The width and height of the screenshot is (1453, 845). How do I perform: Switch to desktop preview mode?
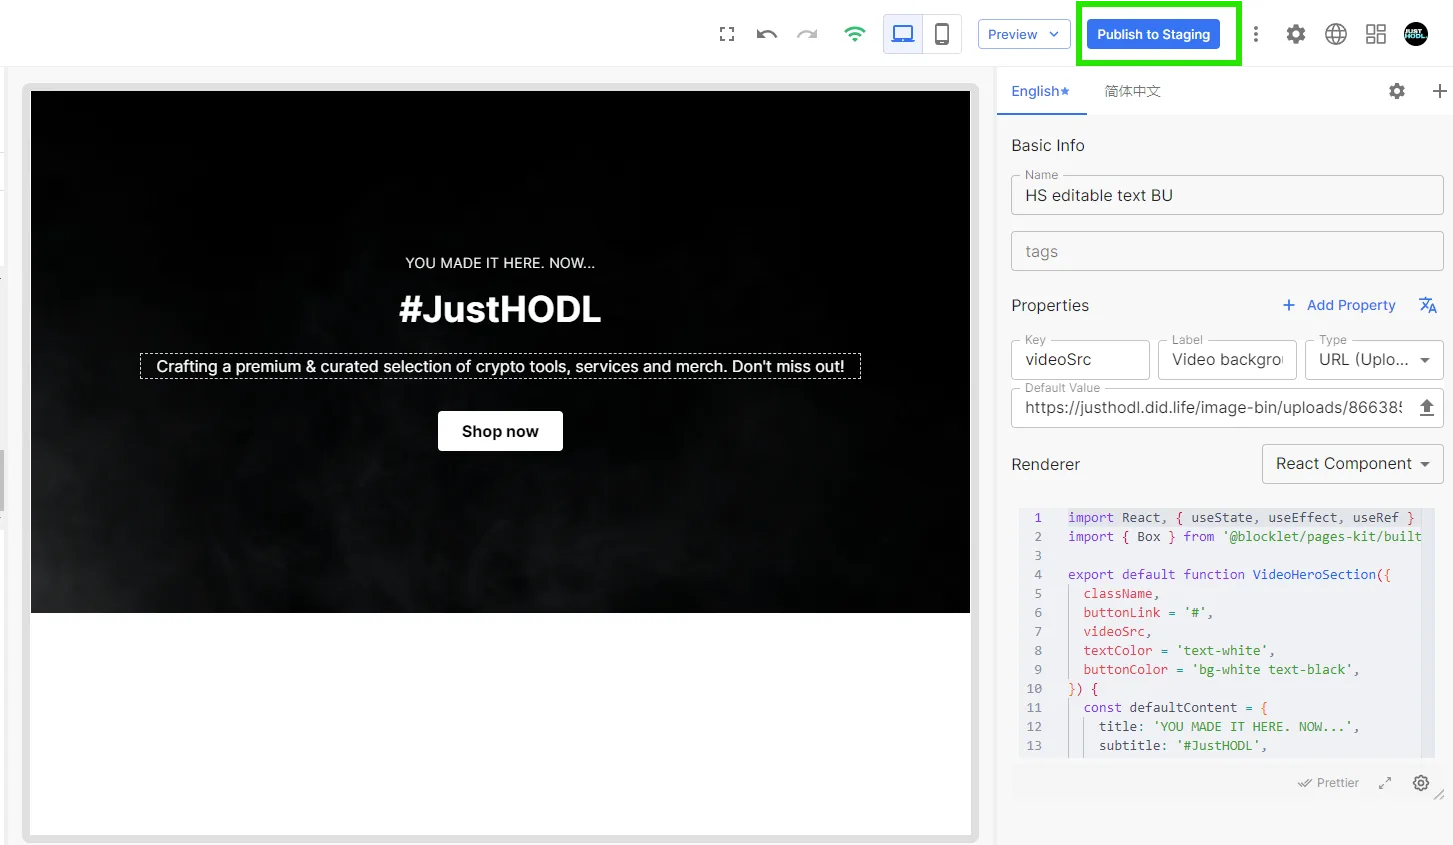(903, 34)
